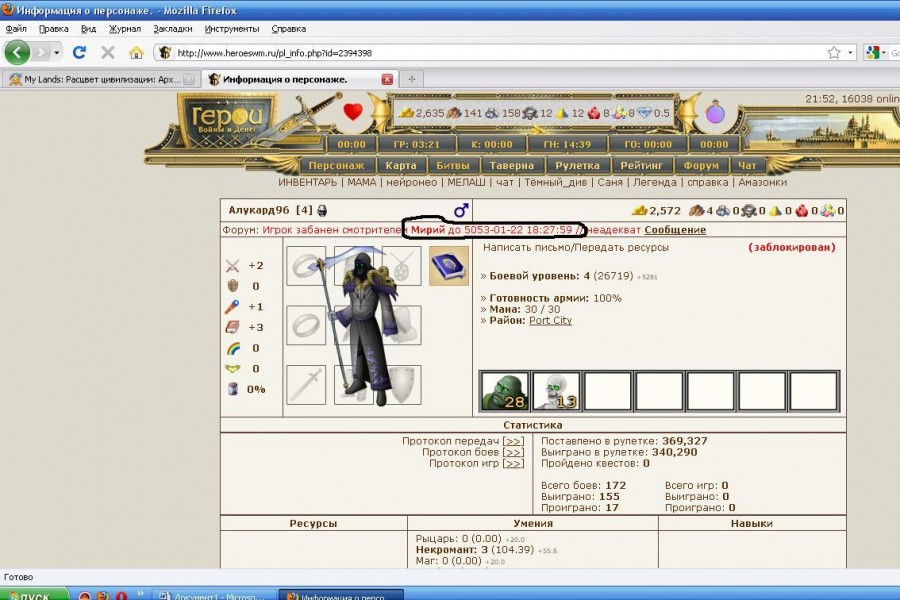Open a new tab with plus button
The height and width of the screenshot is (600, 900).
click(x=412, y=79)
